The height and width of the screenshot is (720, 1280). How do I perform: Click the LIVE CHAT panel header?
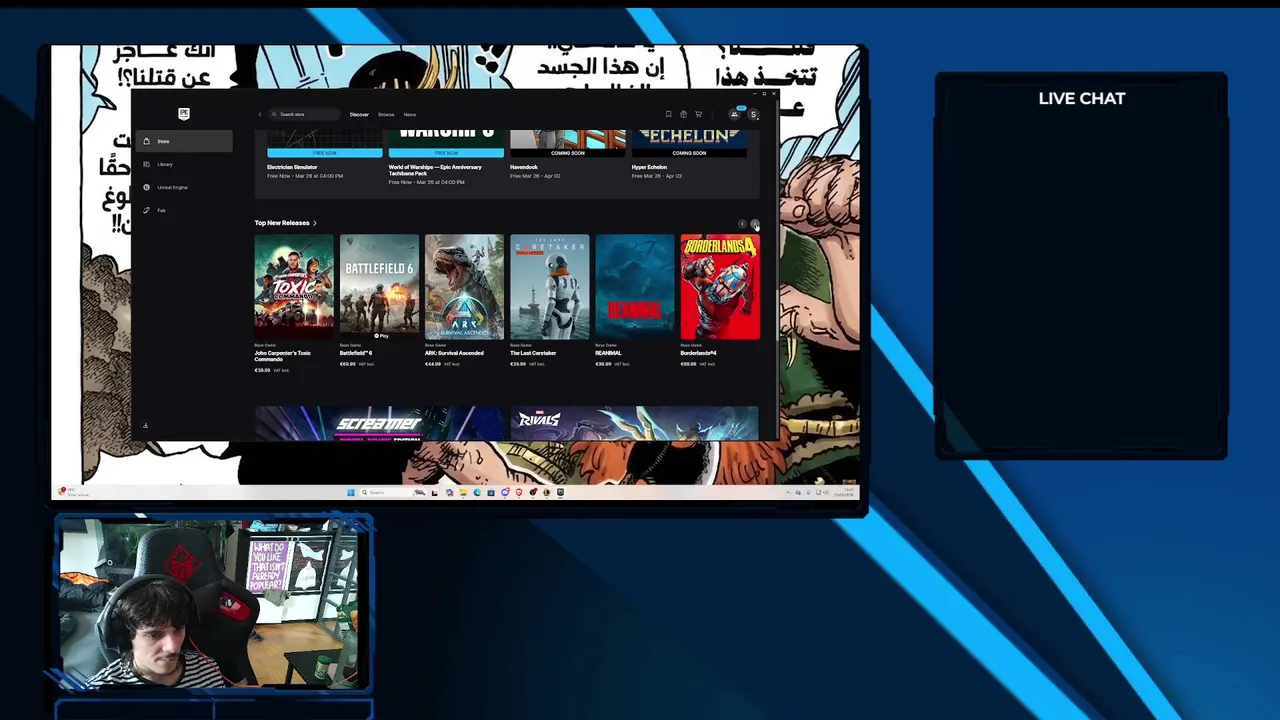[x=1081, y=98]
